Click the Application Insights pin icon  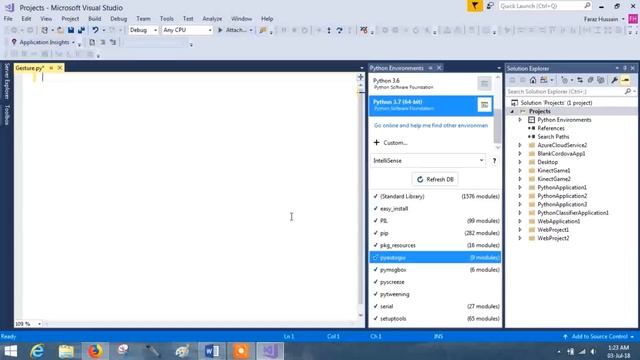[x=14, y=42]
